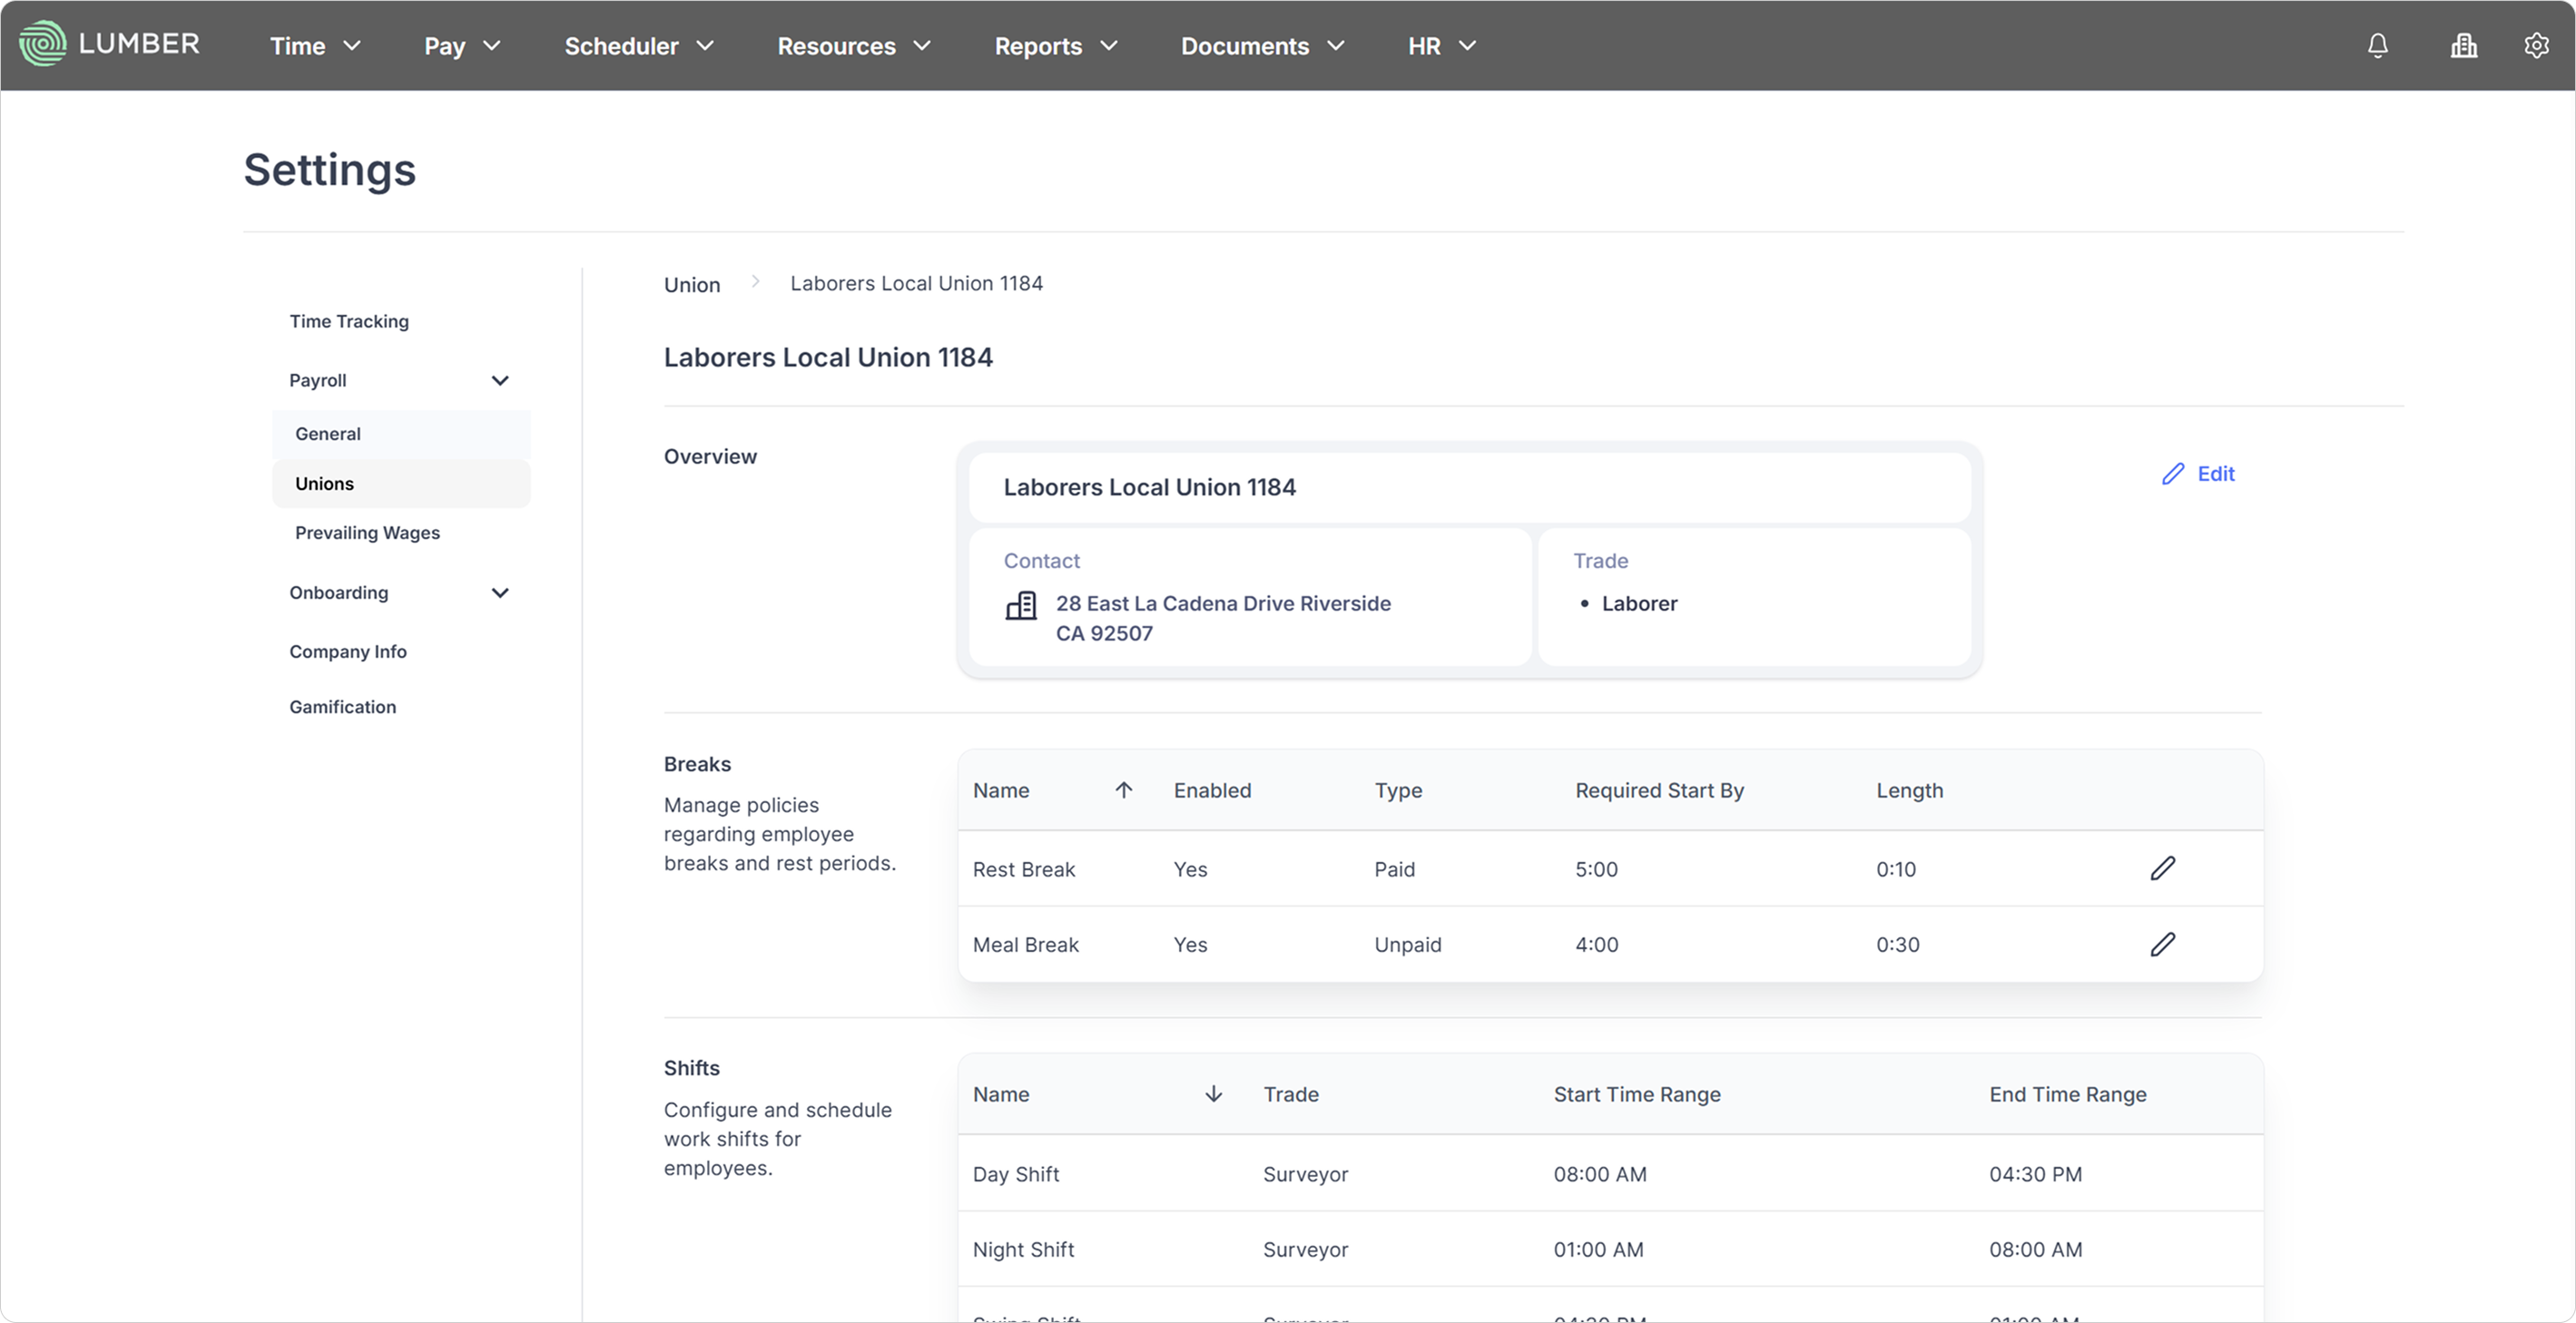Sort Shifts table by Name arrow
The width and height of the screenshot is (2576, 1323).
1213,1094
